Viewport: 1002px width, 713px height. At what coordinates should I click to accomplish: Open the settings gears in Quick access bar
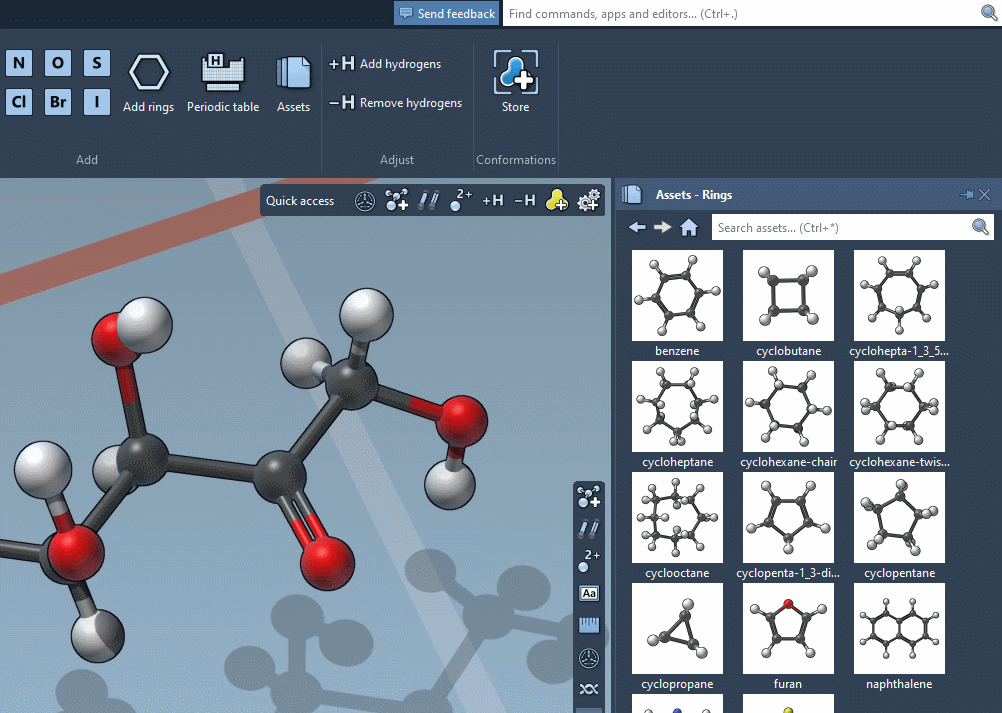588,200
